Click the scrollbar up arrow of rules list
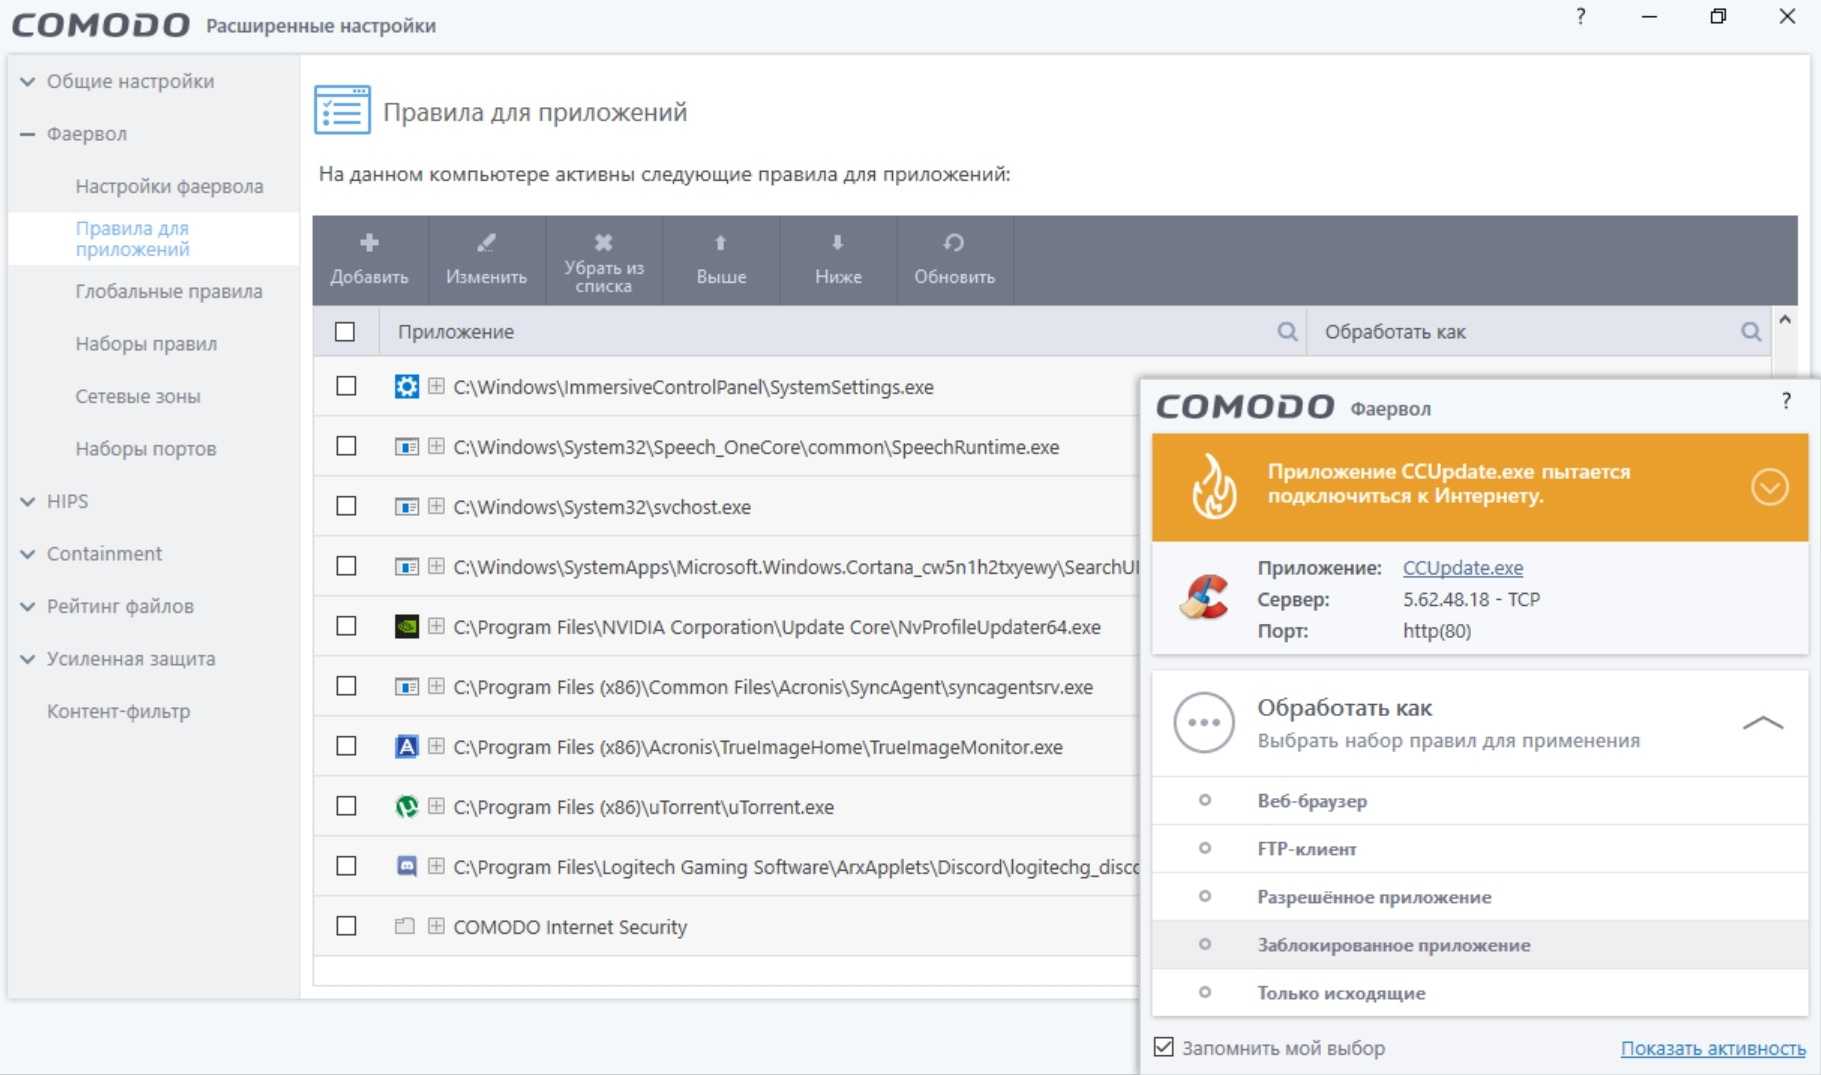The width and height of the screenshot is (1821, 1075). [x=1784, y=320]
